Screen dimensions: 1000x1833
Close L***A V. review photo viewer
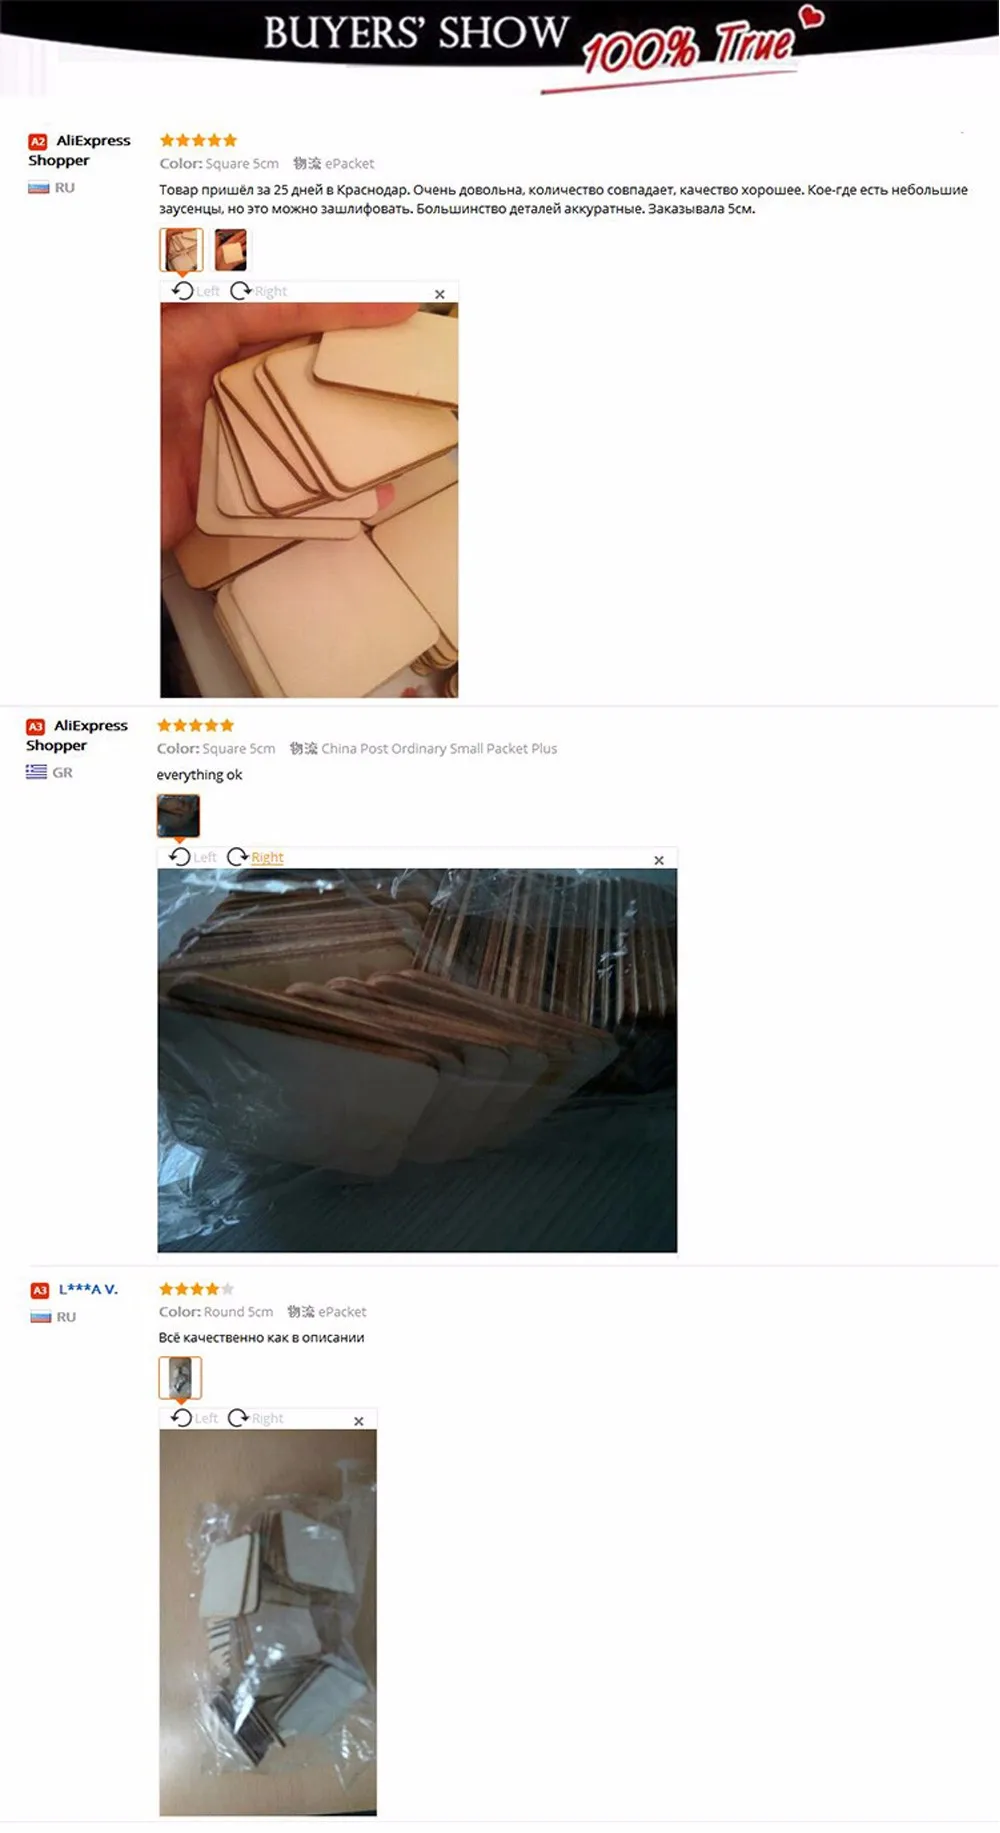pyautogui.click(x=359, y=1421)
